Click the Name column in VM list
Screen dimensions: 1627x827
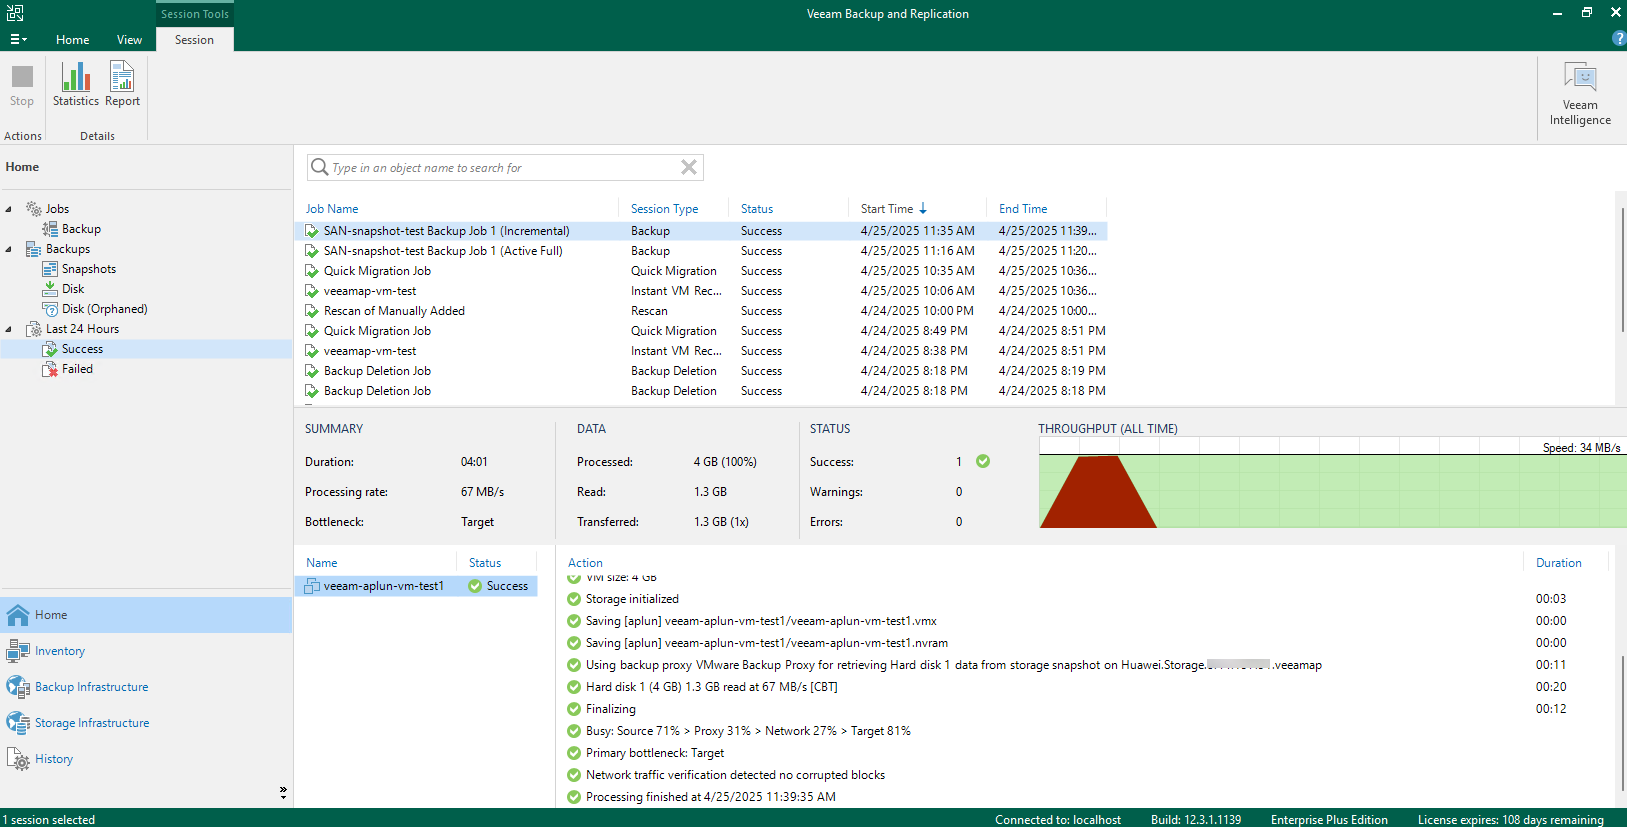[x=321, y=563]
